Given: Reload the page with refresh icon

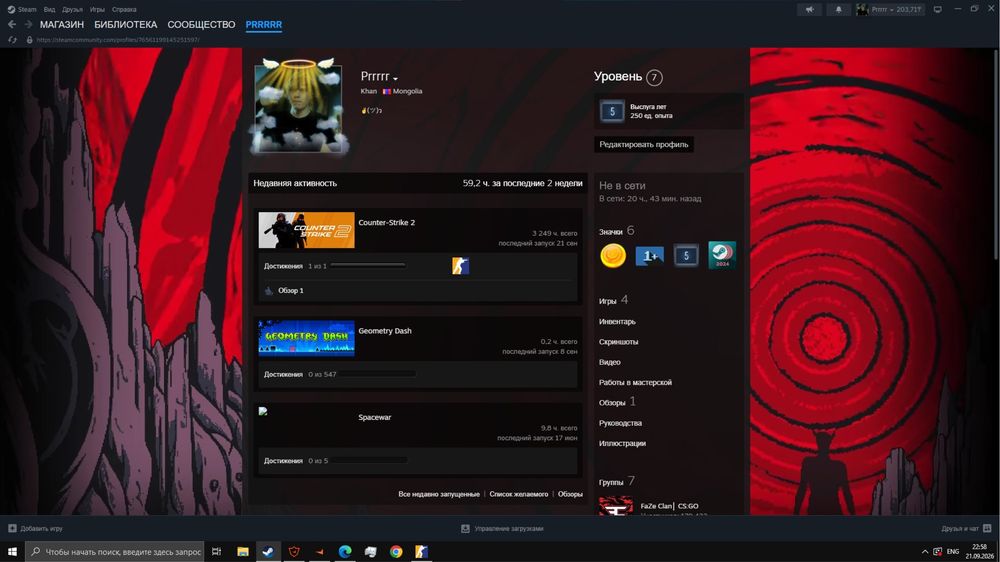Looking at the screenshot, I should [x=12, y=40].
